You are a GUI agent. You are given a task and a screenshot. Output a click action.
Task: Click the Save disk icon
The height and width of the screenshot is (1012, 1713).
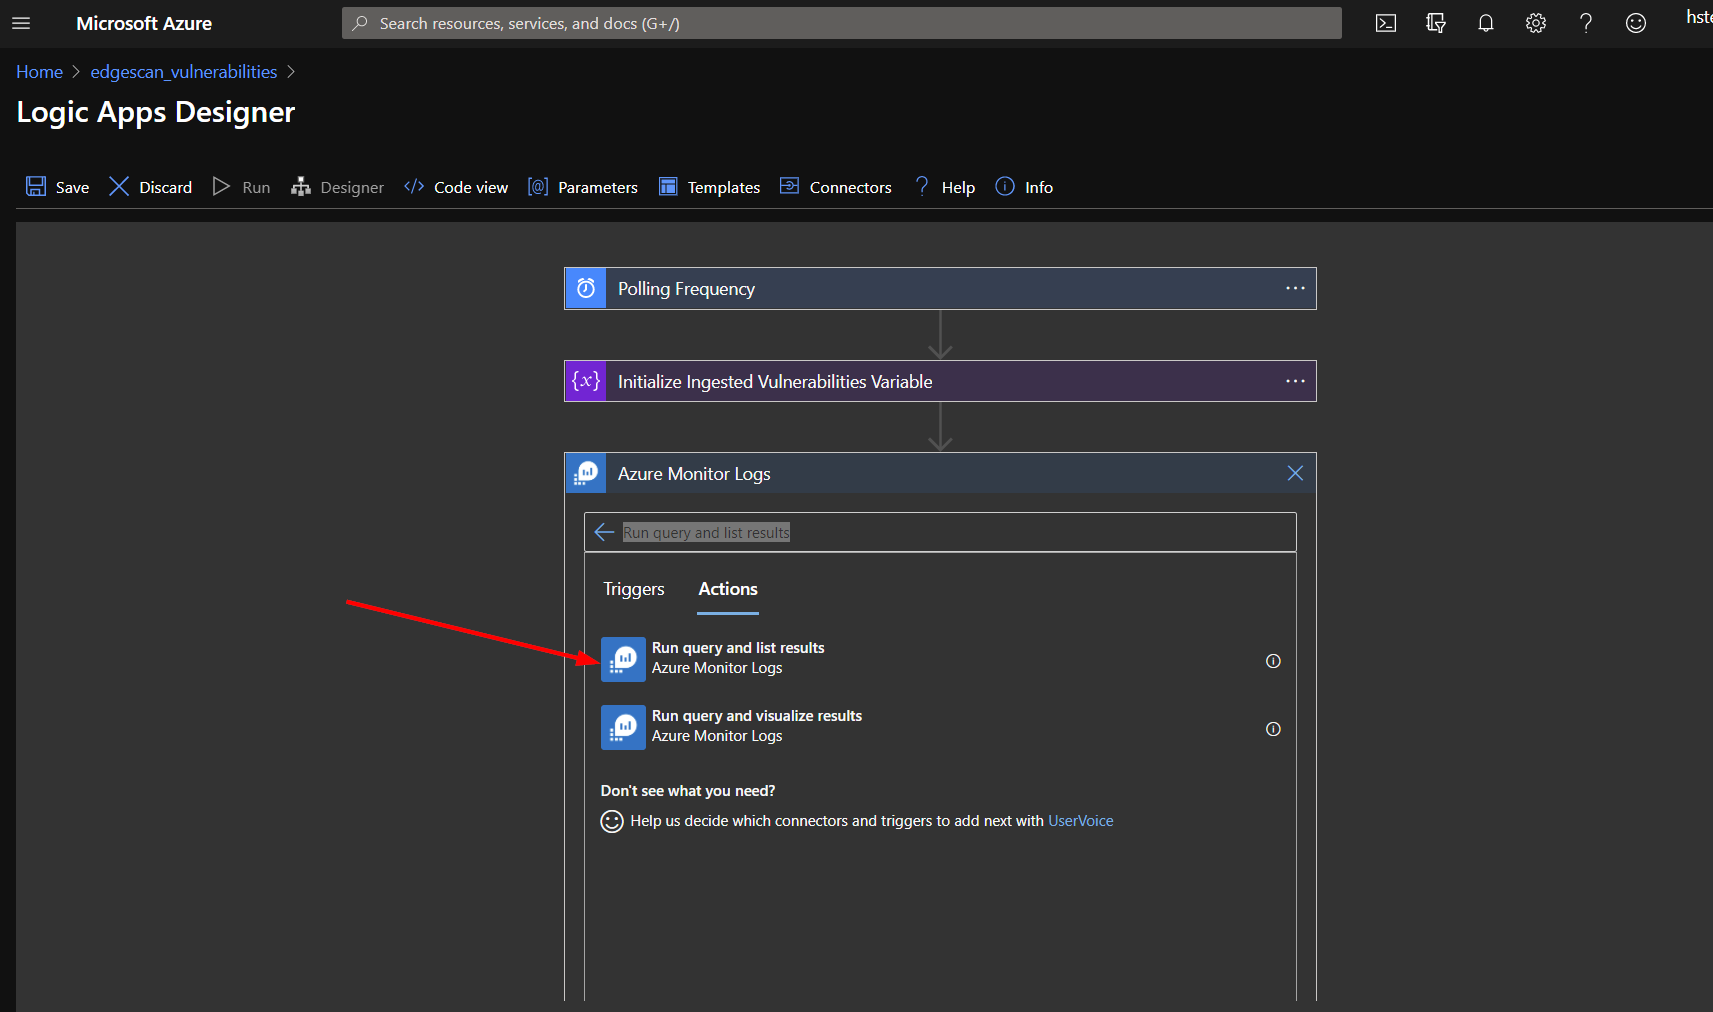click(x=36, y=186)
